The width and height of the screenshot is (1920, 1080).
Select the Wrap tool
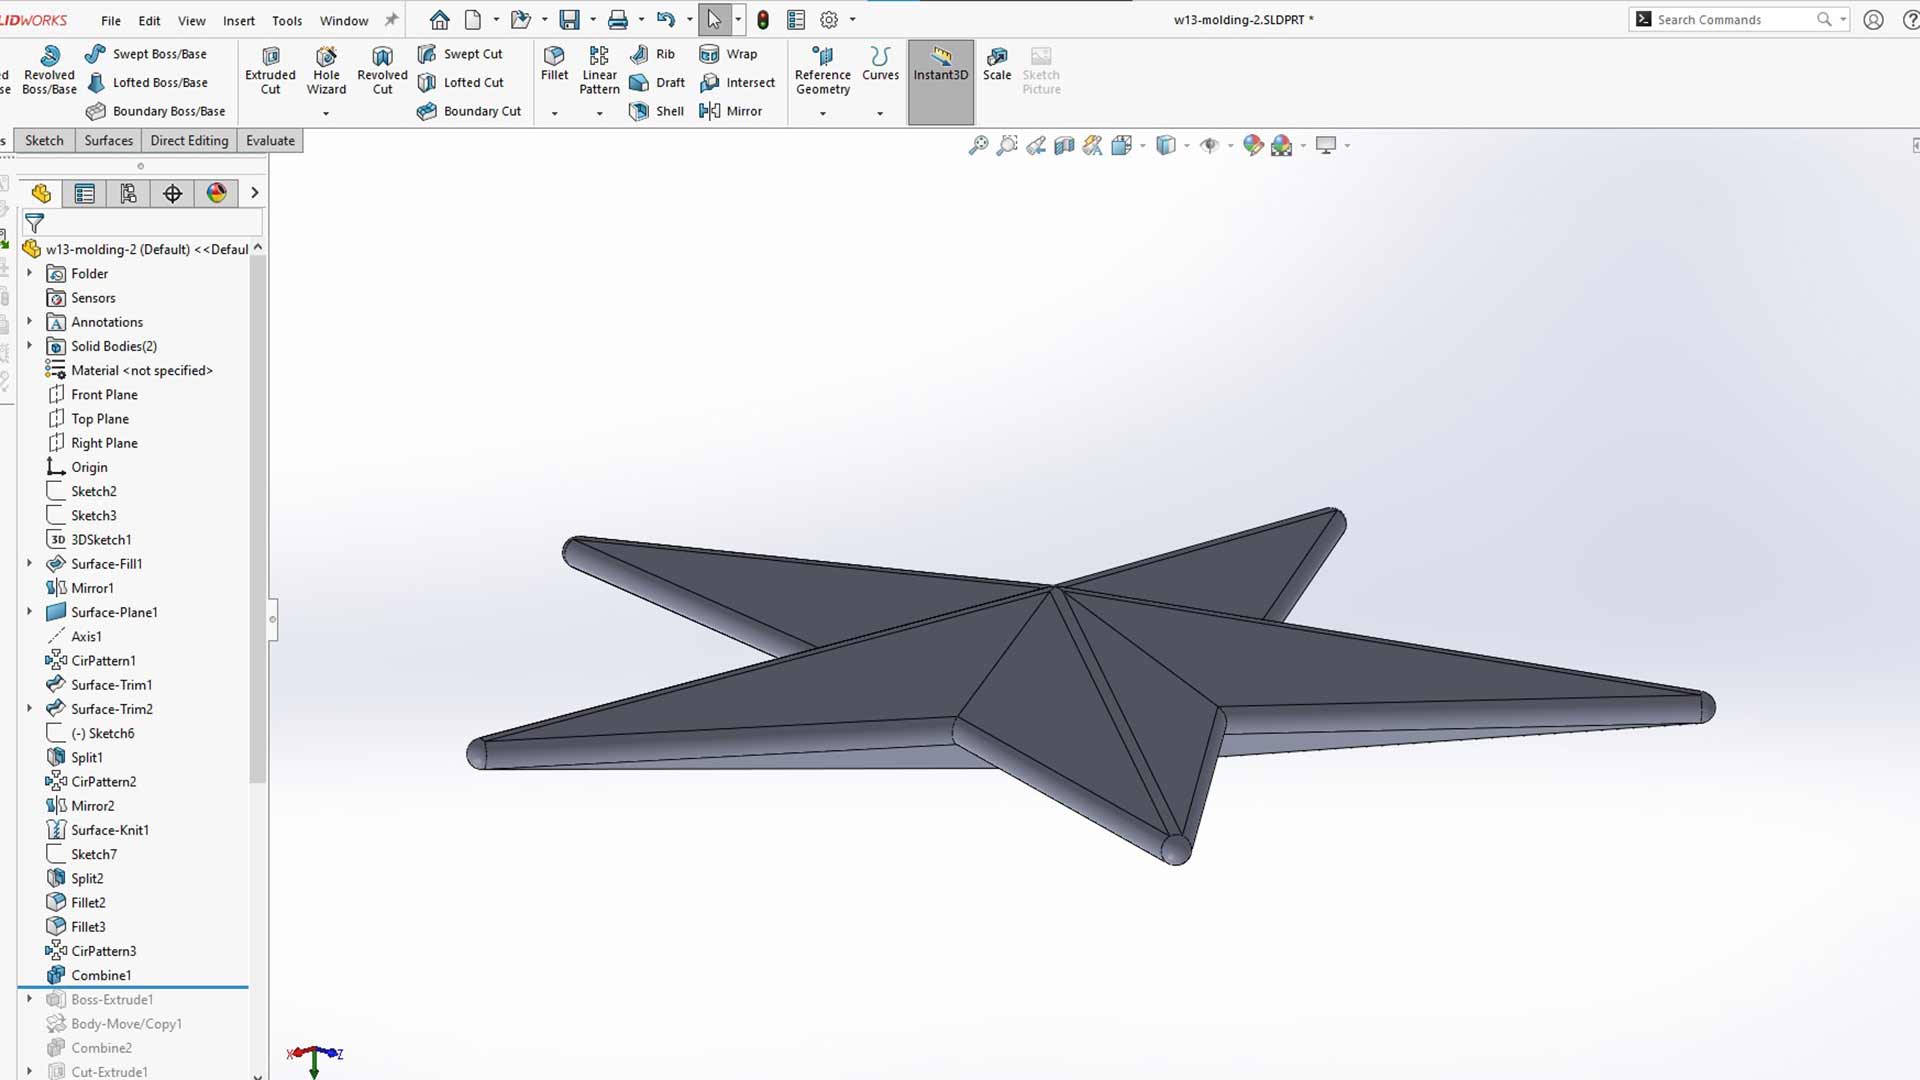pos(728,54)
